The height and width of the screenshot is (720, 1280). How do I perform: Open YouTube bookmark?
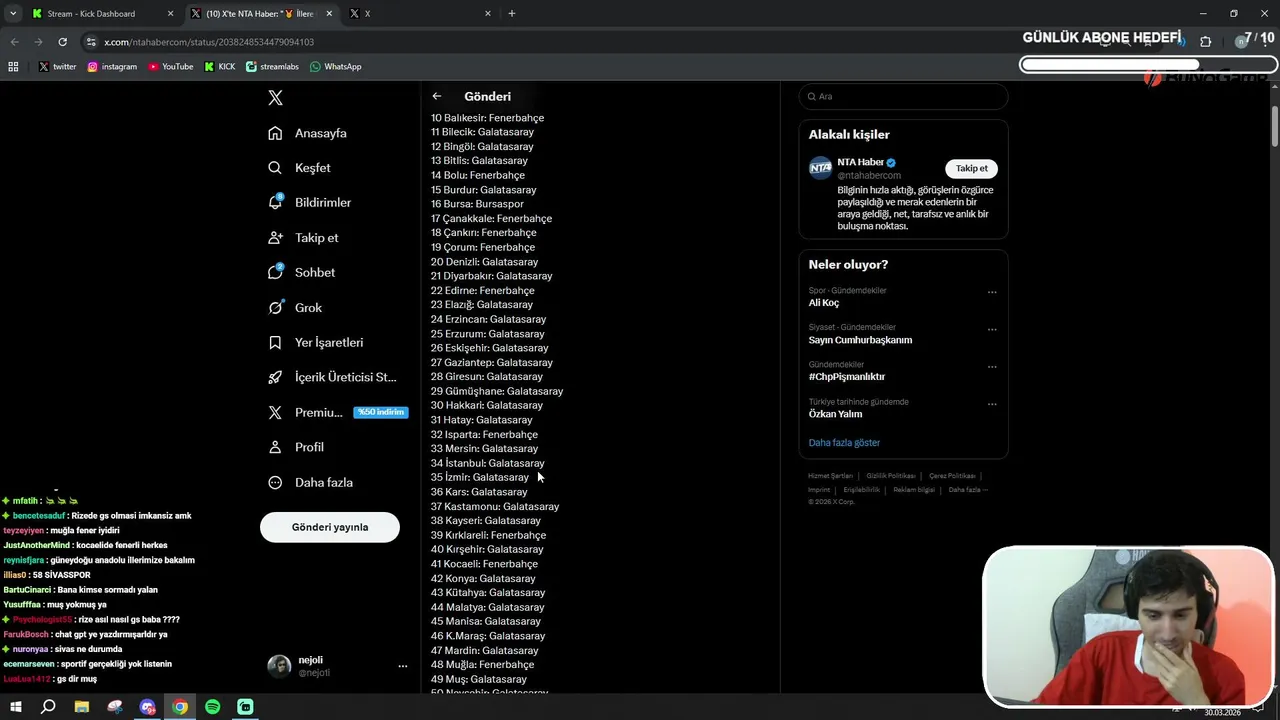click(x=170, y=67)
